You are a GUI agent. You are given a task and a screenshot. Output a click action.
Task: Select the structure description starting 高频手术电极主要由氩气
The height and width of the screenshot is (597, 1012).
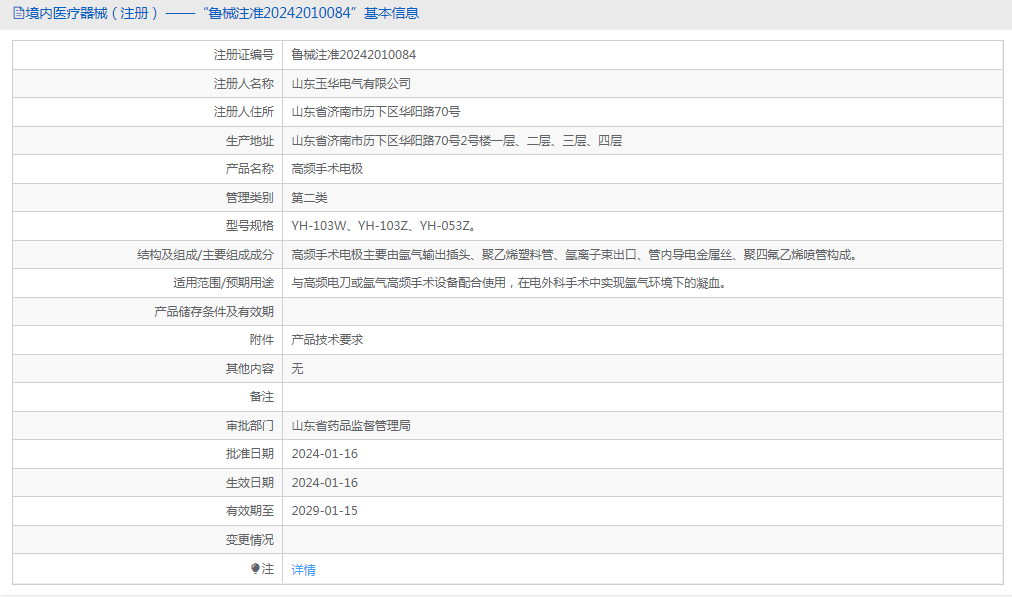(x=574, y=254)
